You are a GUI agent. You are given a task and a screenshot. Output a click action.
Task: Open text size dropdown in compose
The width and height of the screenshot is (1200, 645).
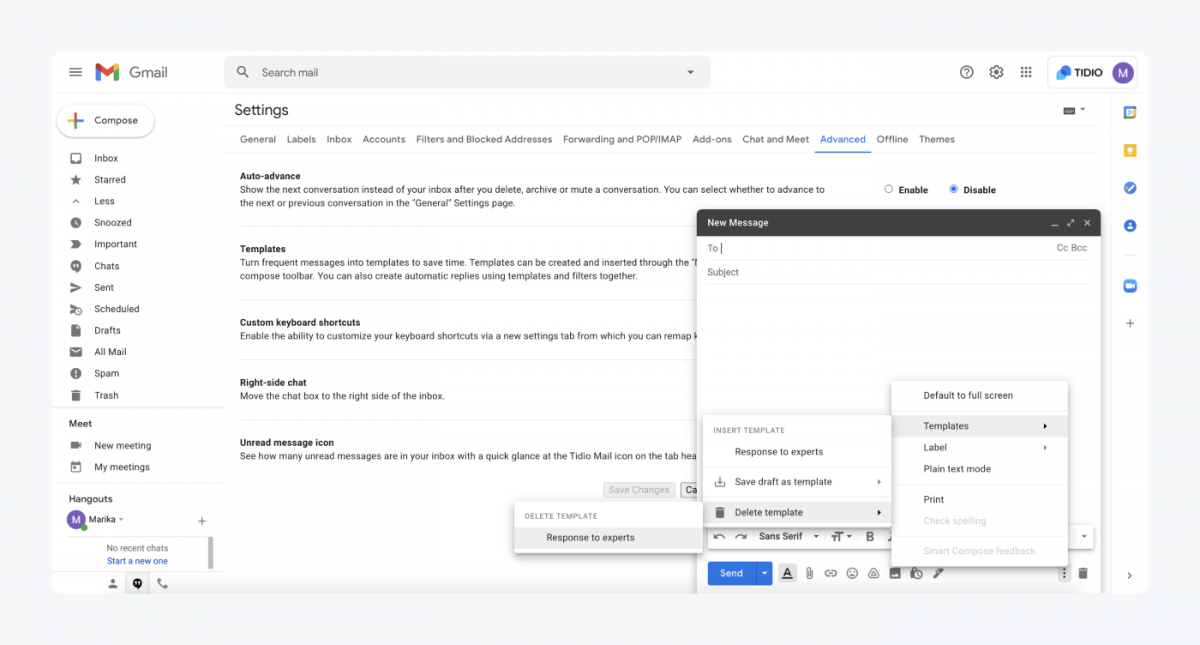pos(840,537)
